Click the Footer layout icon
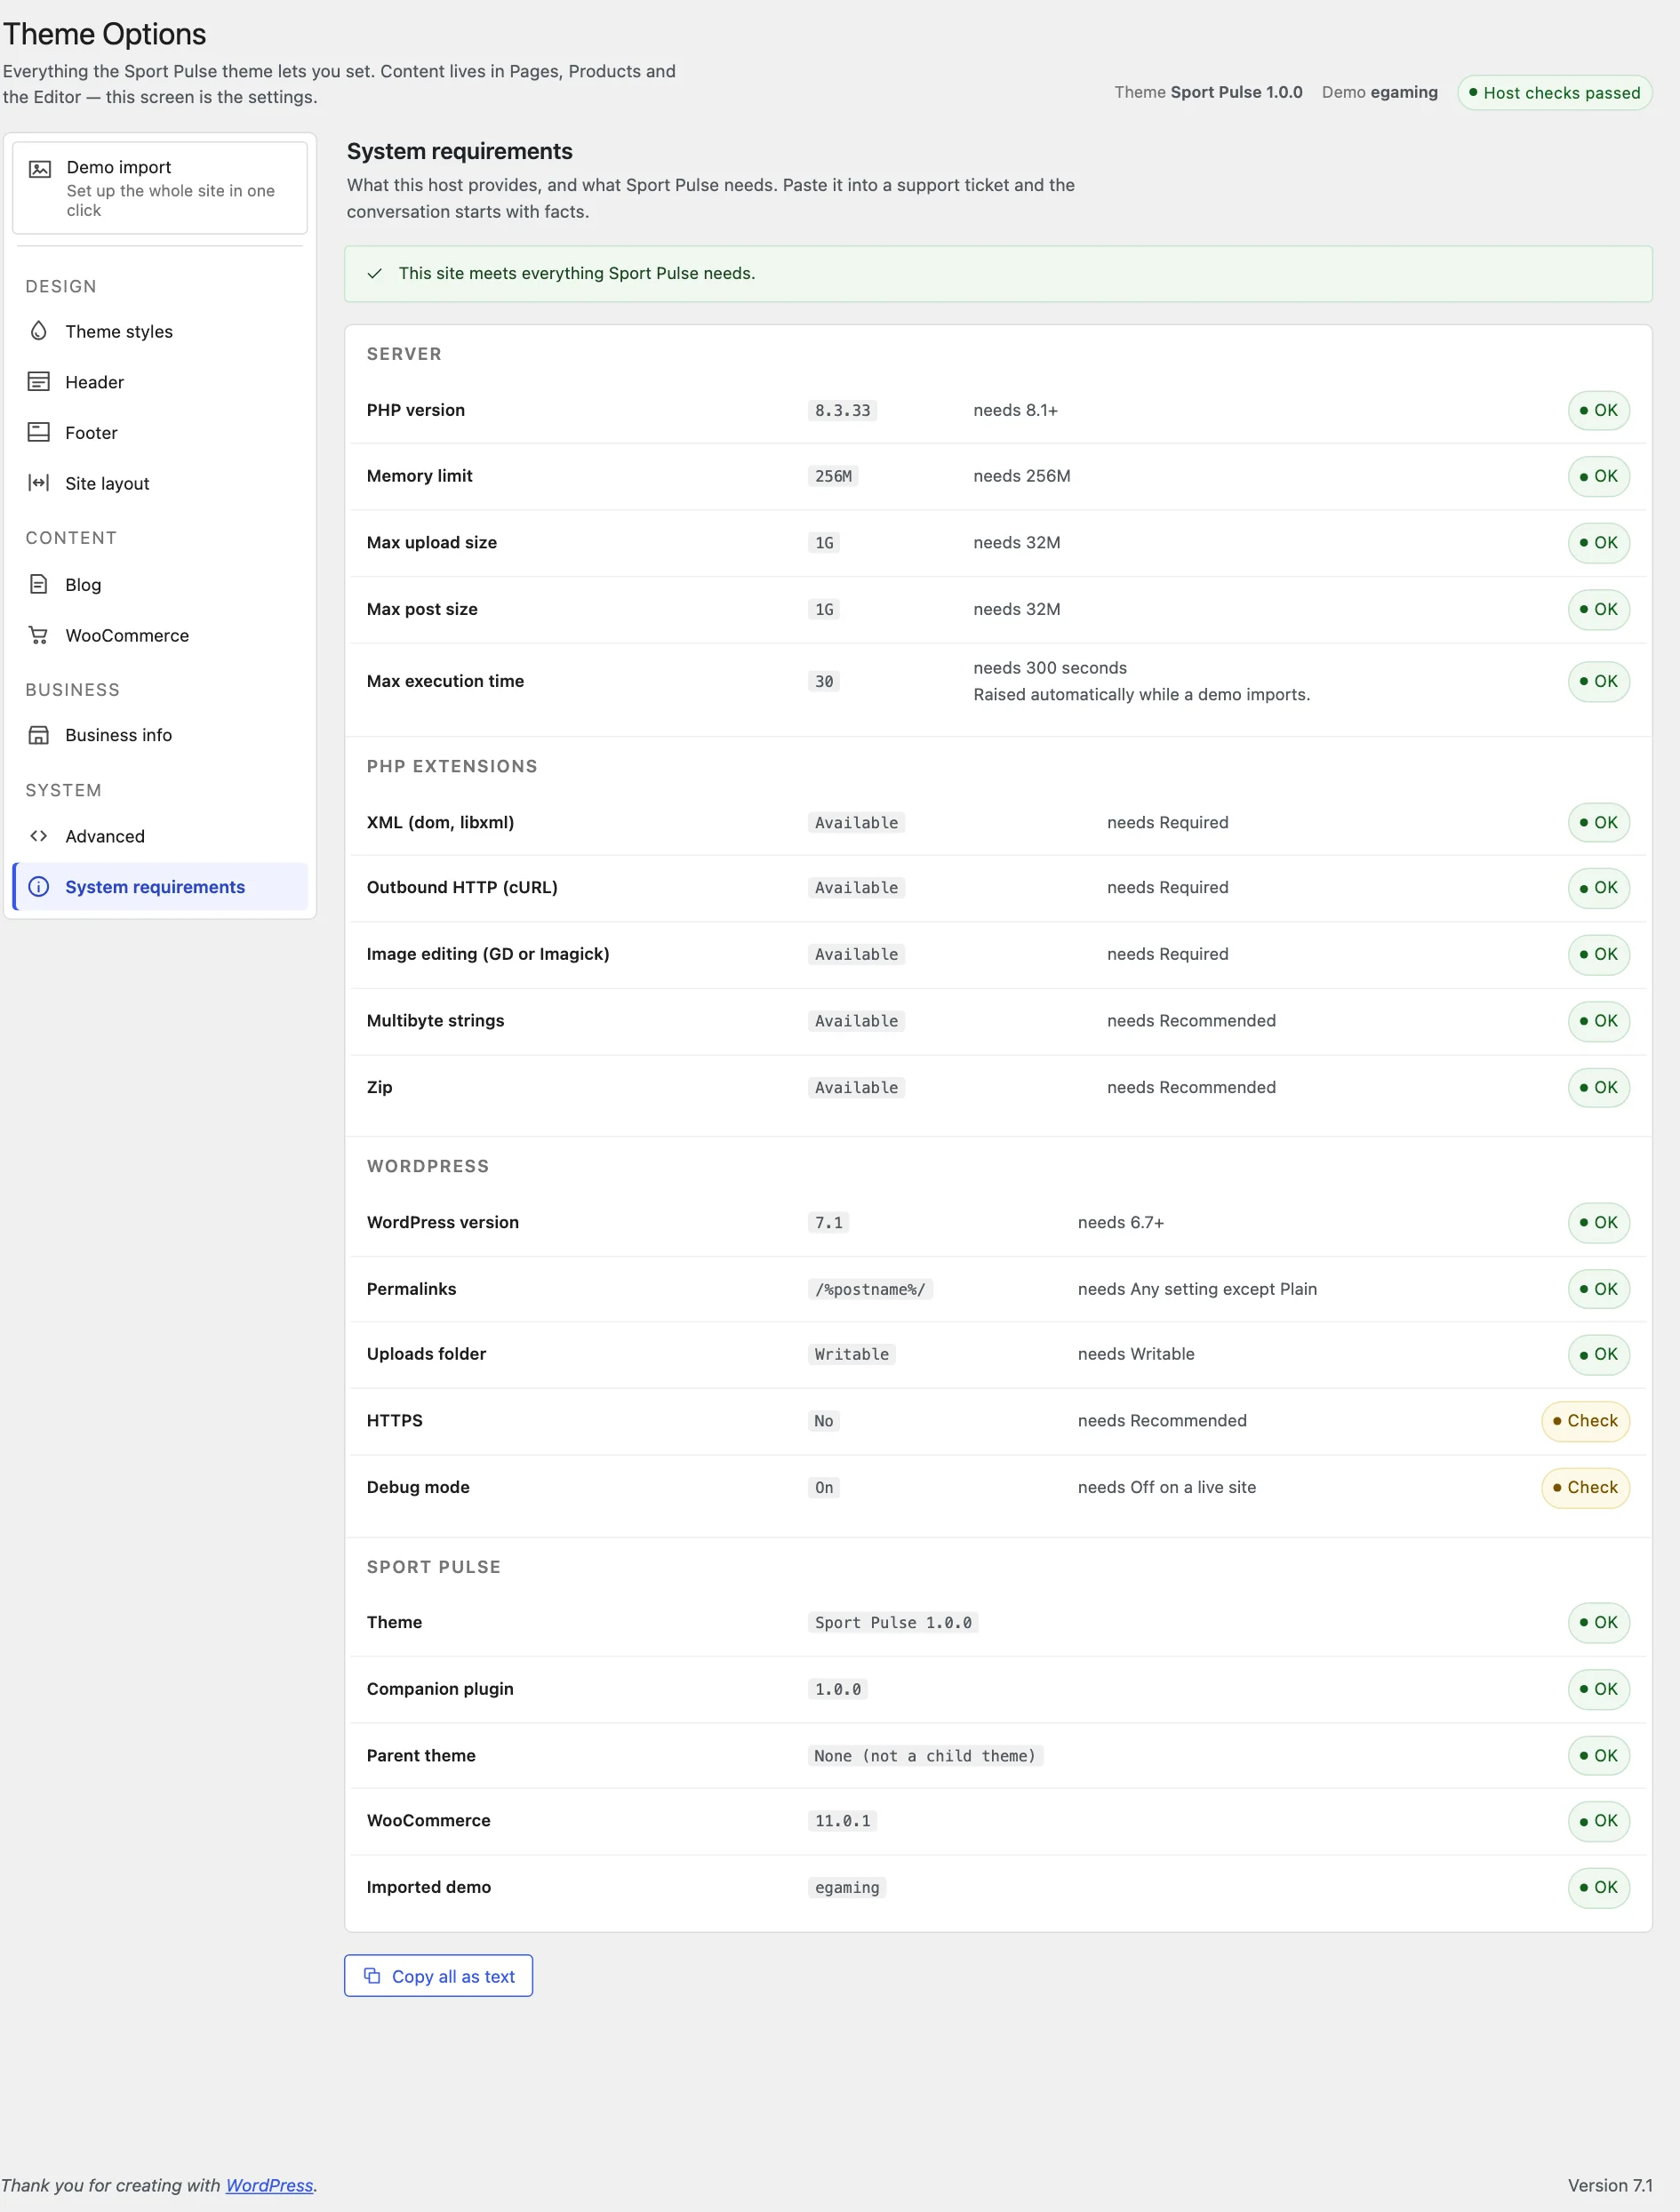Screen dimensions: 1680x2212 click(39, 432)
